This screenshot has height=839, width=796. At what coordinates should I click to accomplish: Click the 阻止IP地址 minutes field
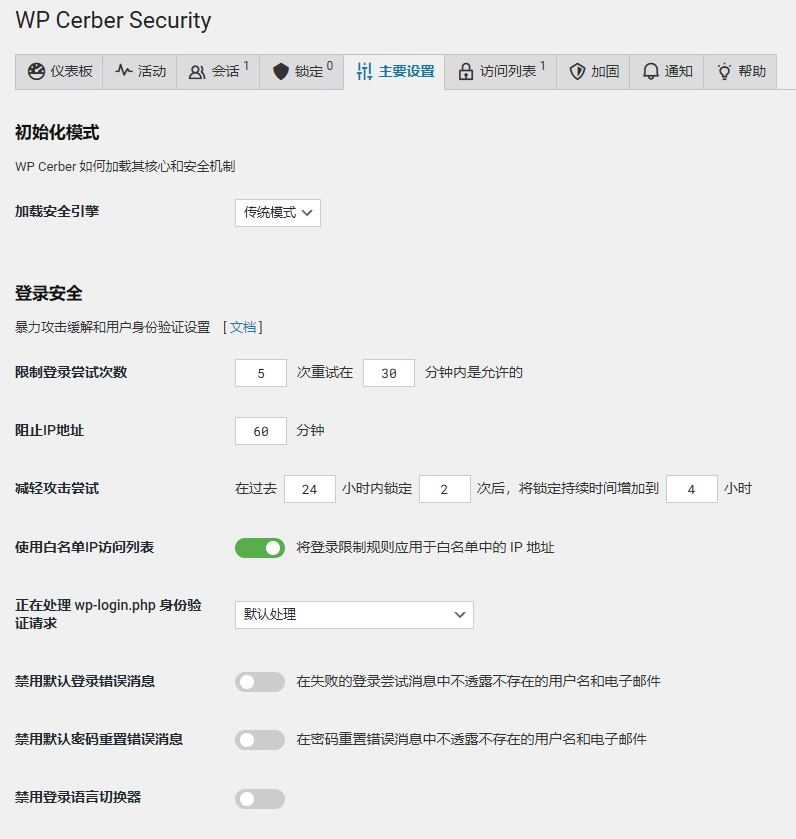tap(261, 431)
